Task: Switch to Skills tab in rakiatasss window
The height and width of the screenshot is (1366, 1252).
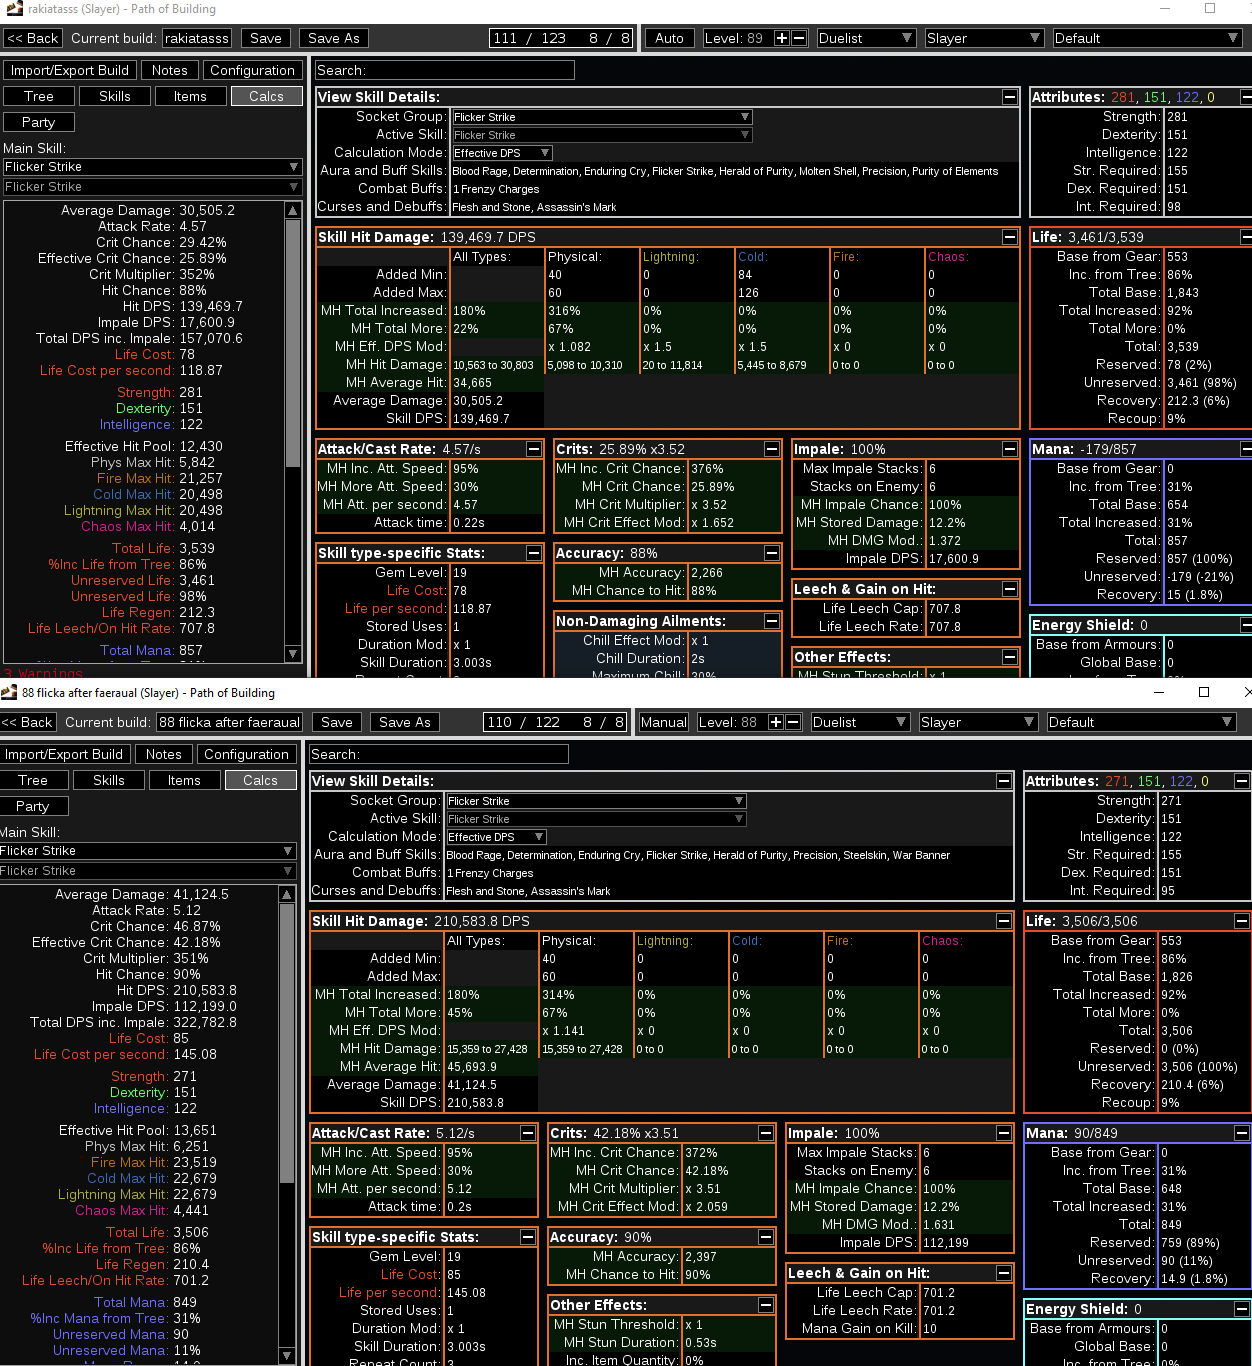Action: click(x=115, y=96)
